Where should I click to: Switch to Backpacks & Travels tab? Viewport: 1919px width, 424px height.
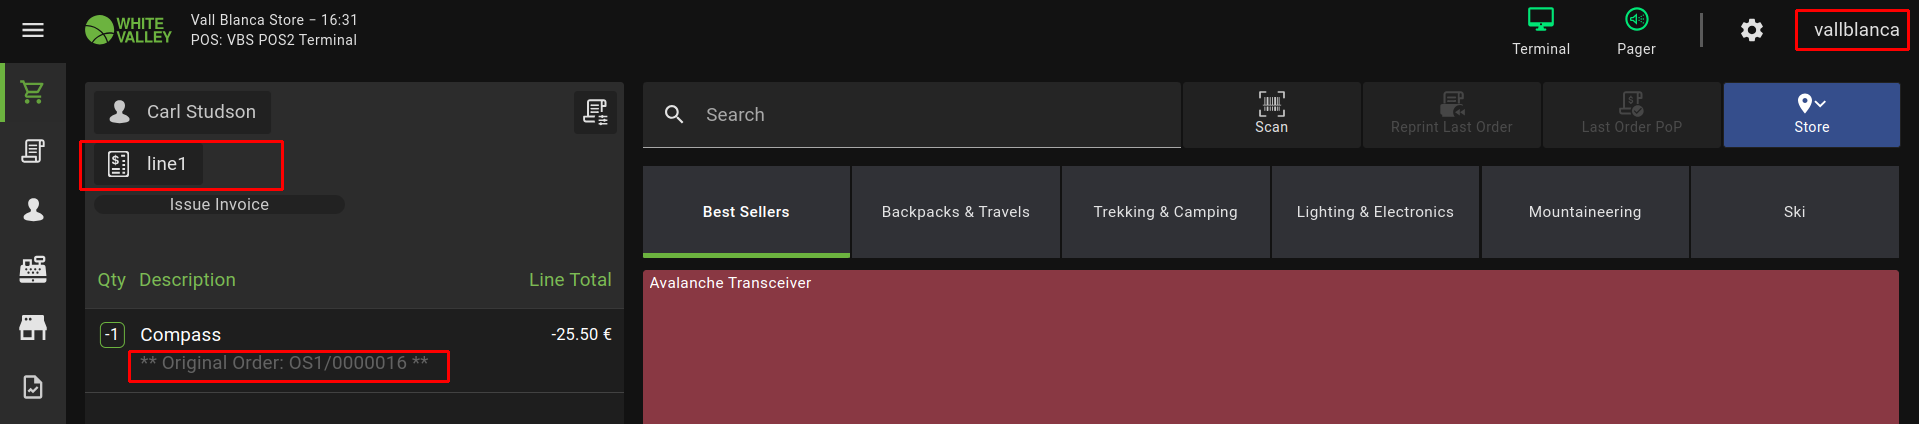(x=955, y=212)
